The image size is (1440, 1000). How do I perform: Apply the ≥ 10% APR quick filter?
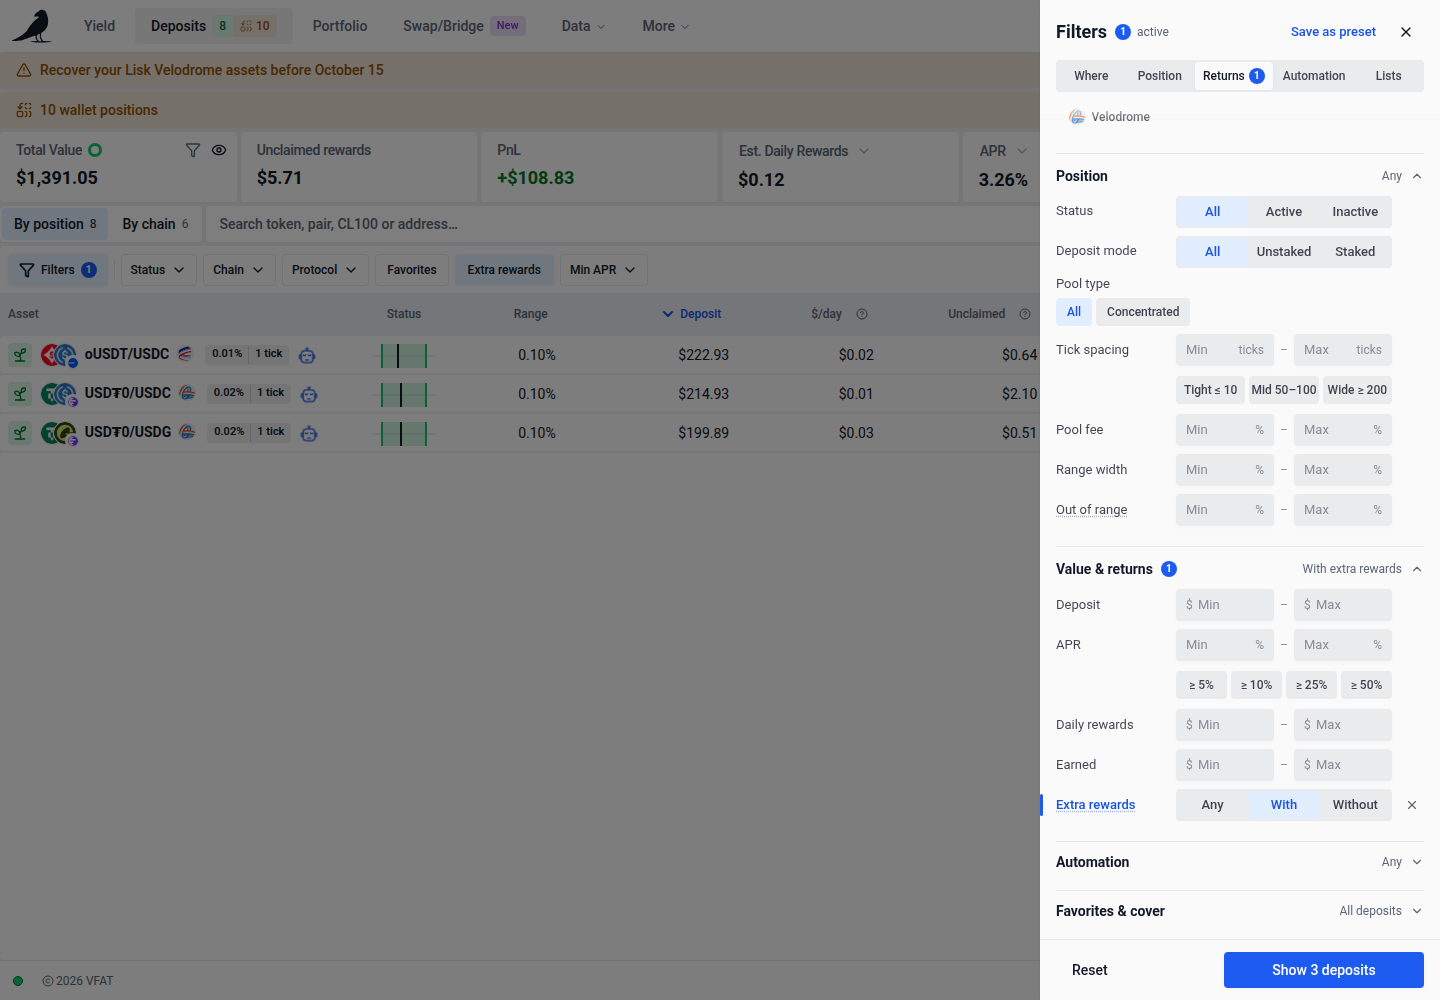(1256, 685)
